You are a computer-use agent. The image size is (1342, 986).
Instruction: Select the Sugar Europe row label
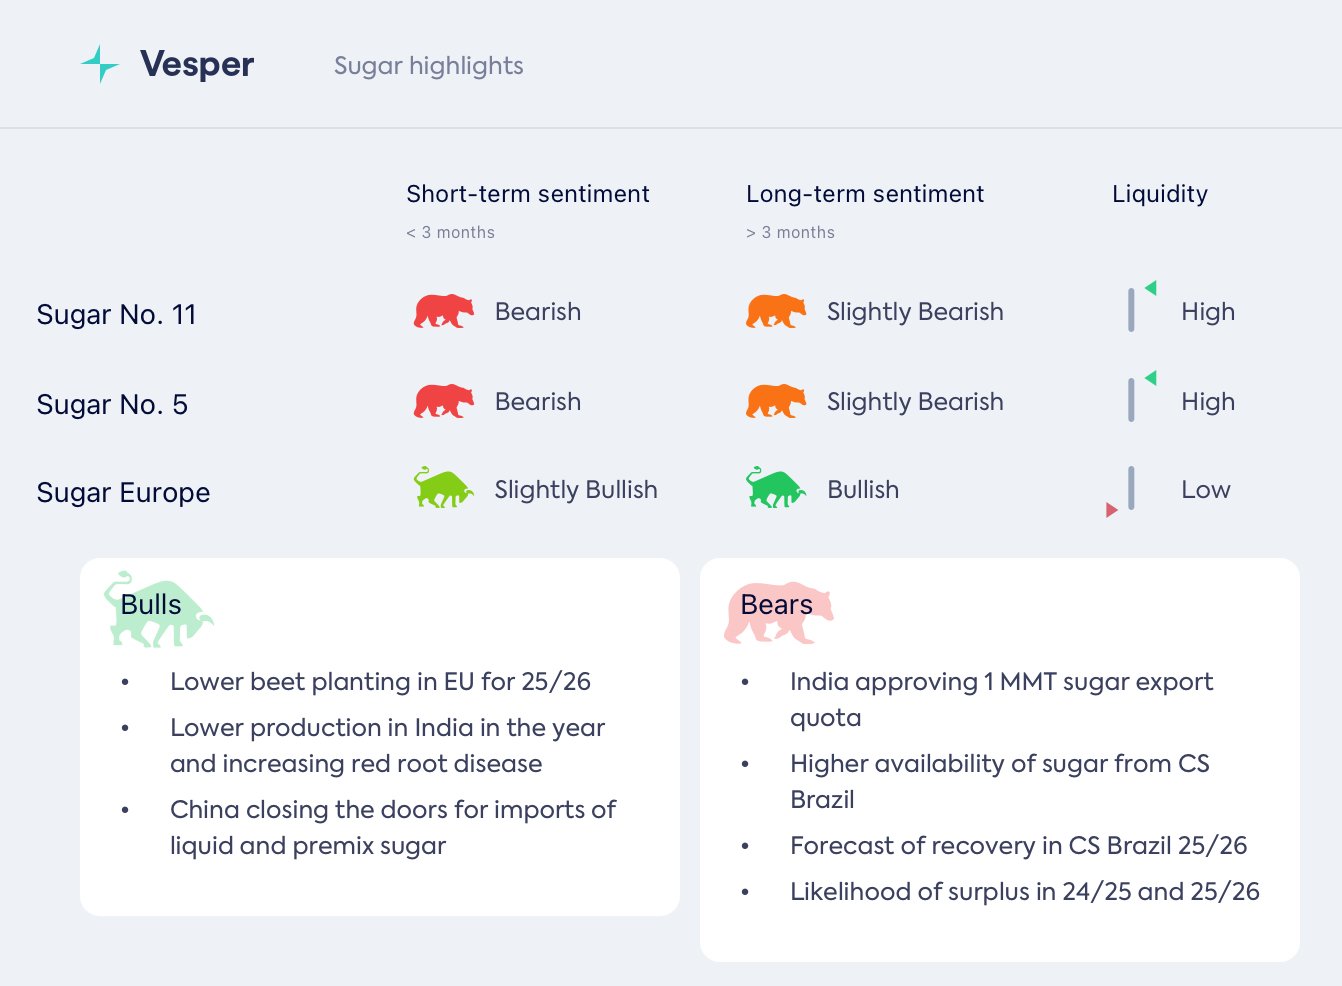pos(123,492)
